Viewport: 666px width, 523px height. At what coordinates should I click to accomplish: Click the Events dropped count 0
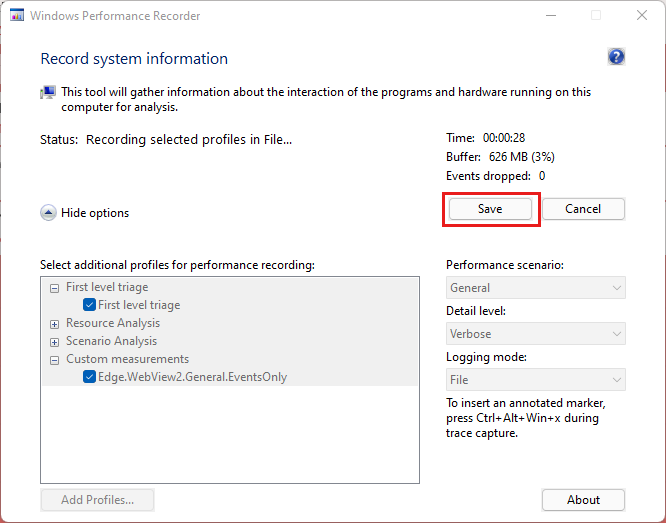(542, 176)
